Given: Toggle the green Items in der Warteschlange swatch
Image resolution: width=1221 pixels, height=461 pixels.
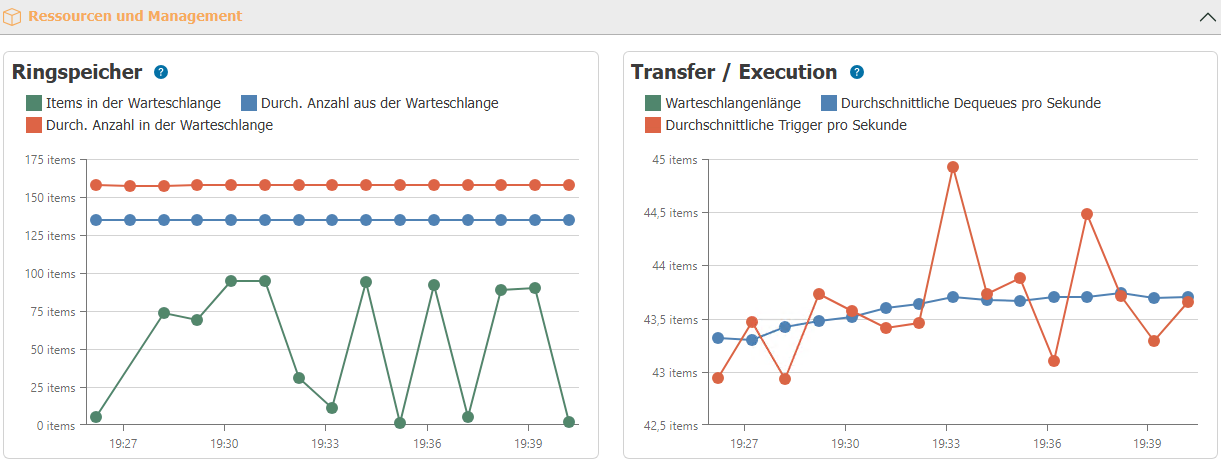Looking at the screenshot, I should click(34, 103).
